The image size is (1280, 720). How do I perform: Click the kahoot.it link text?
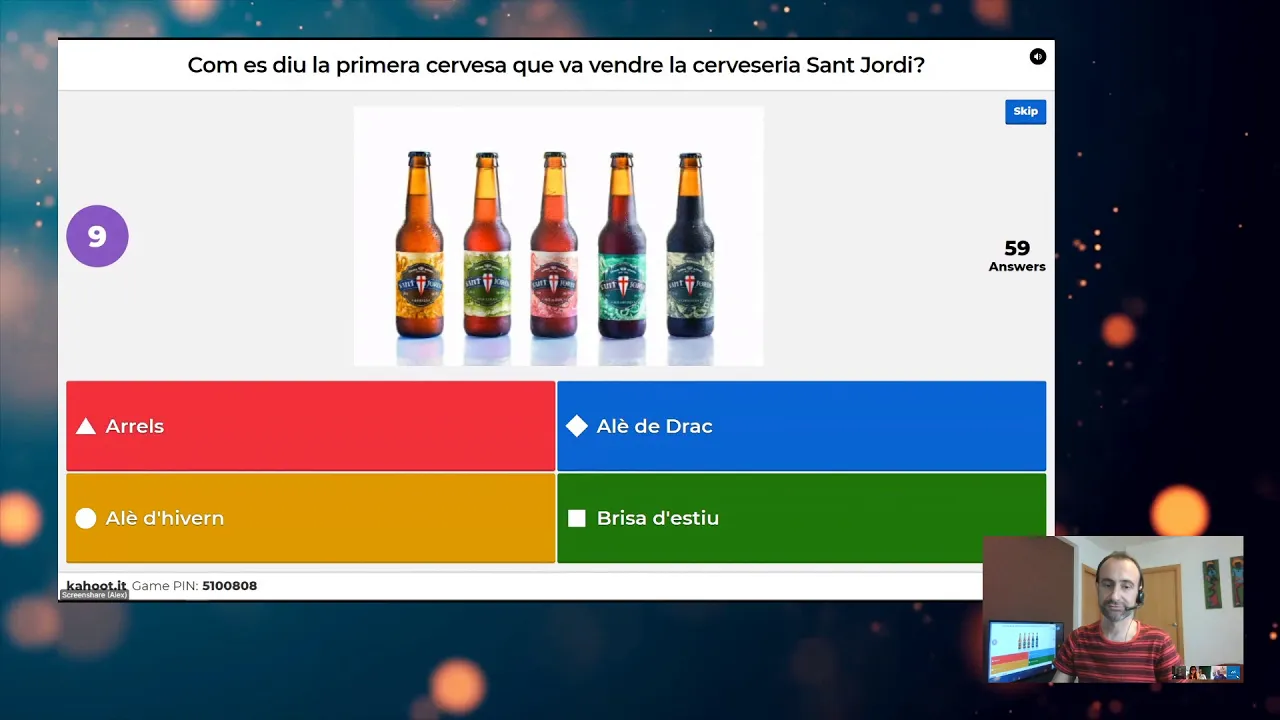click(x=96, y=586)
